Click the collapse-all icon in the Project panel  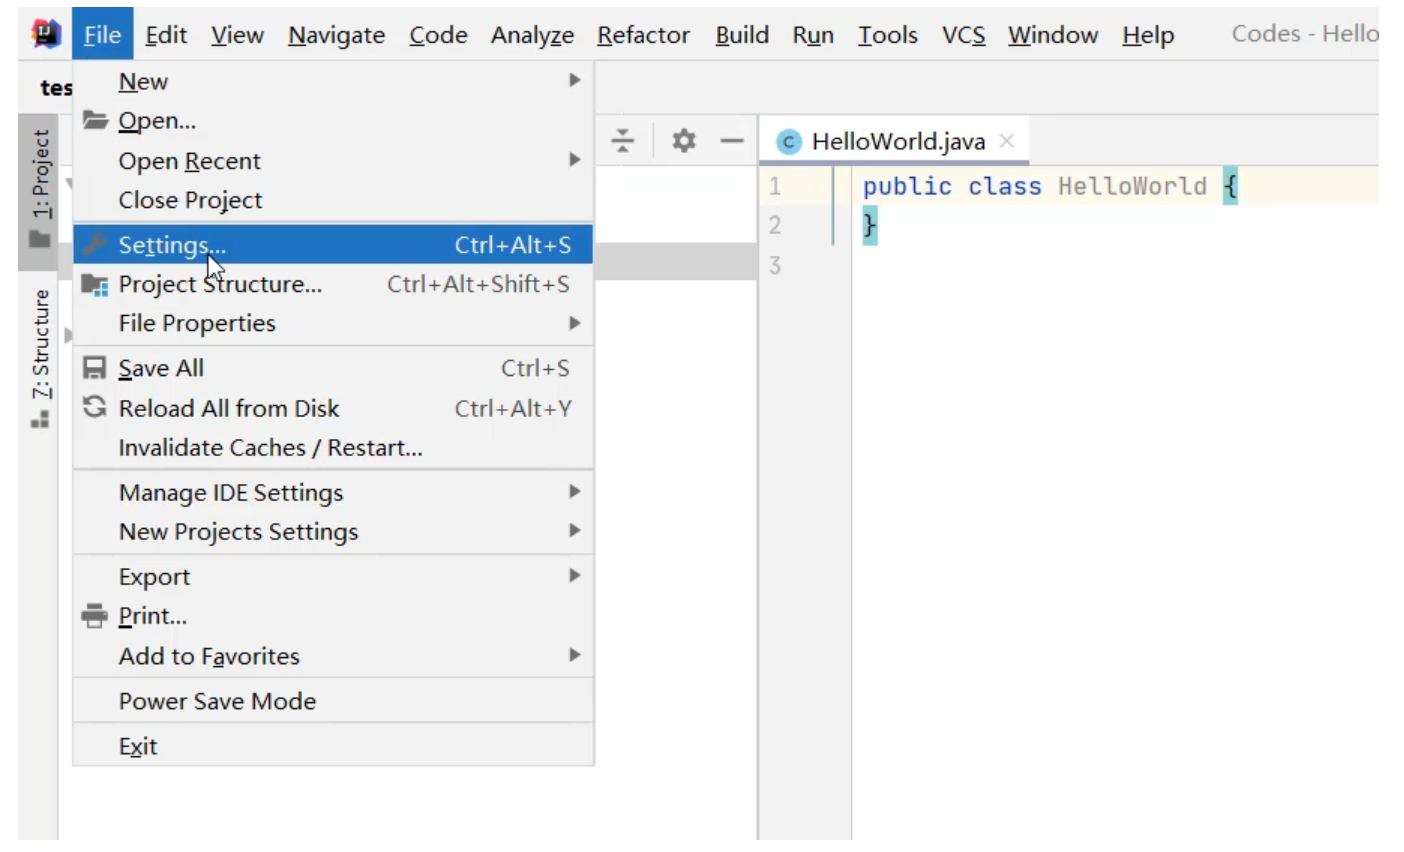pyautogui.click(x=623, y=141)
